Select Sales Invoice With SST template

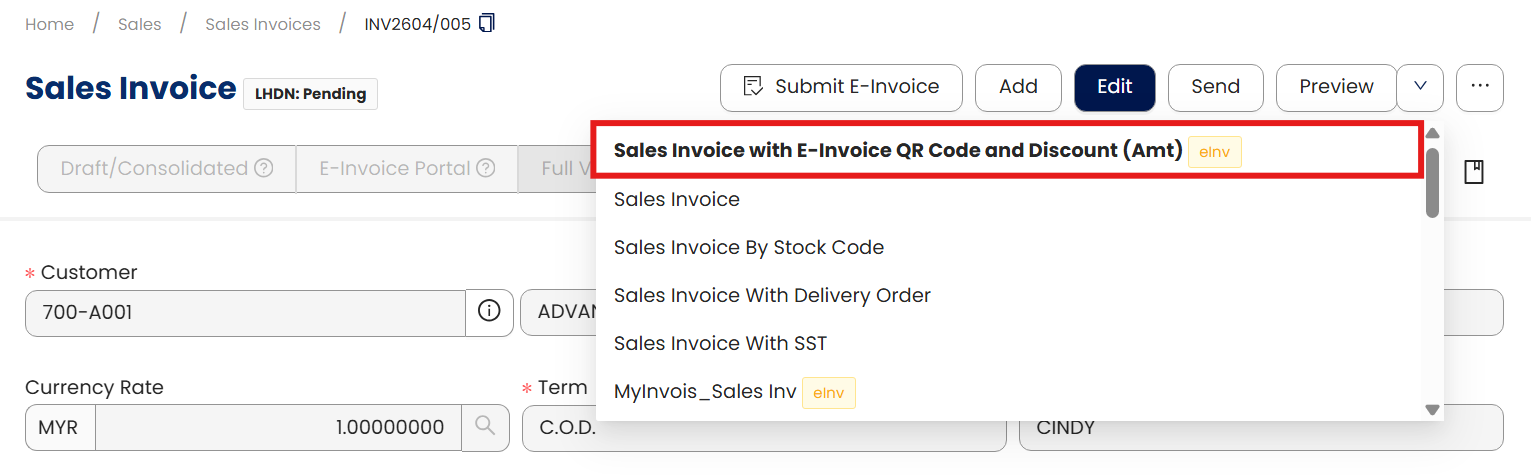pyautogui.click(x=720, y=344)
